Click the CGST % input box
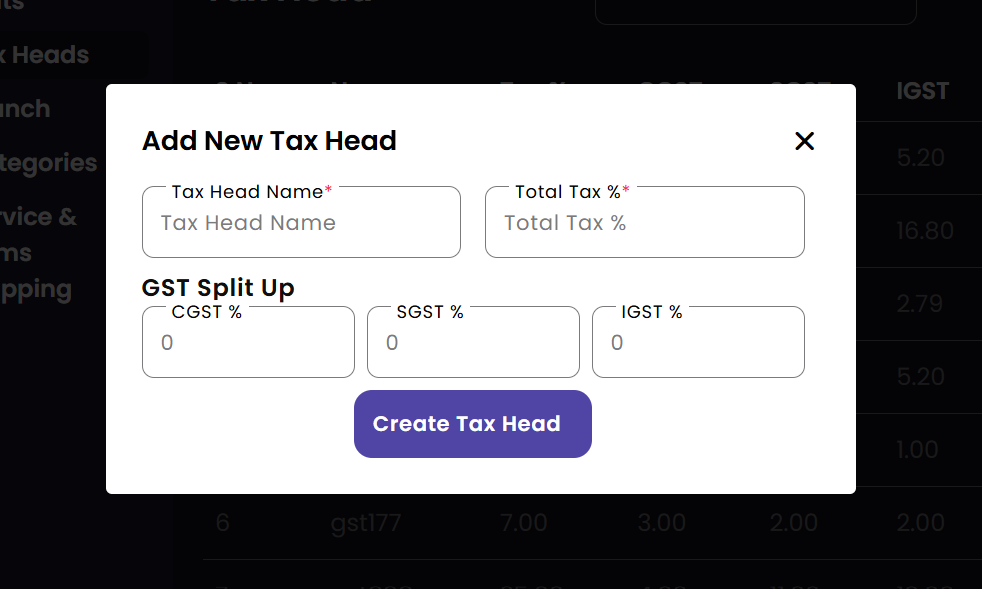This screenshot has height=589, width=982. (248, 343)
